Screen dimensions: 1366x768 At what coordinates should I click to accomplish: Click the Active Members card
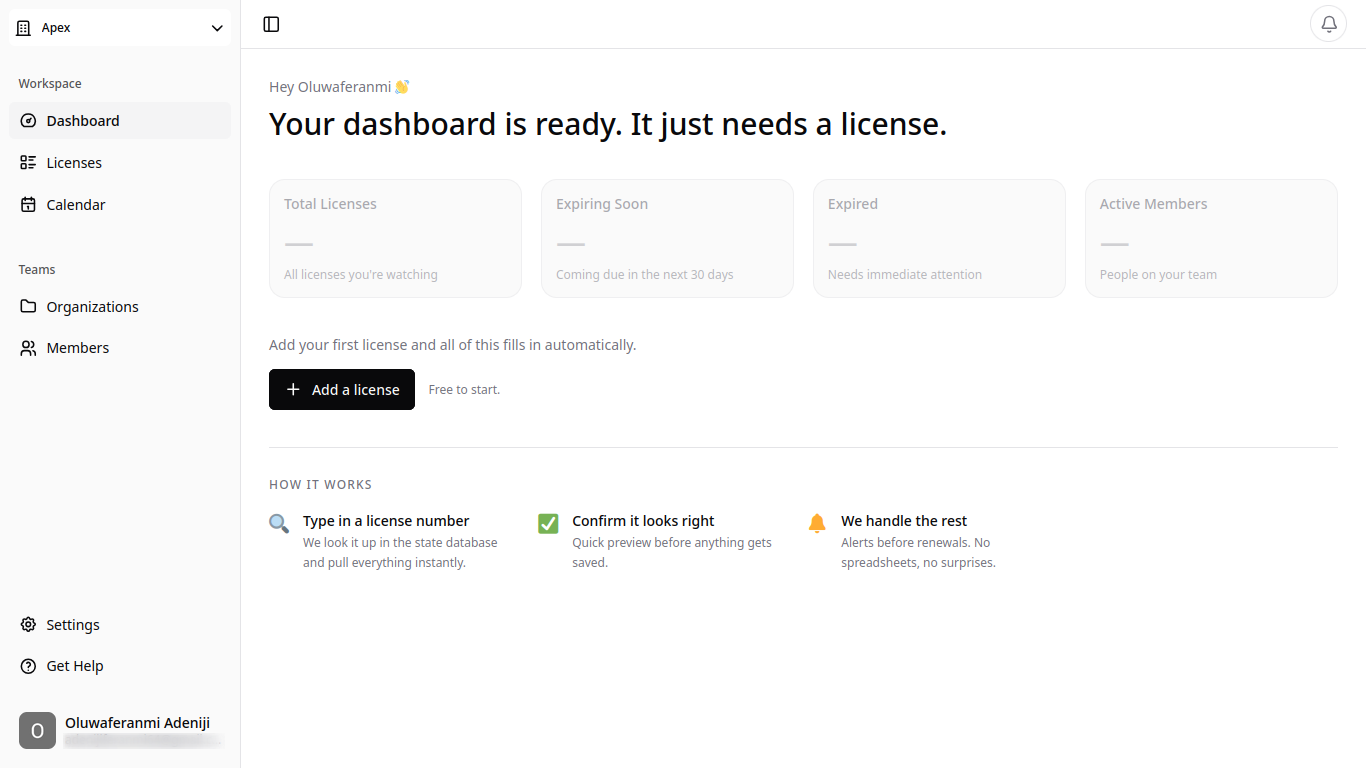tap(1211, 238)
